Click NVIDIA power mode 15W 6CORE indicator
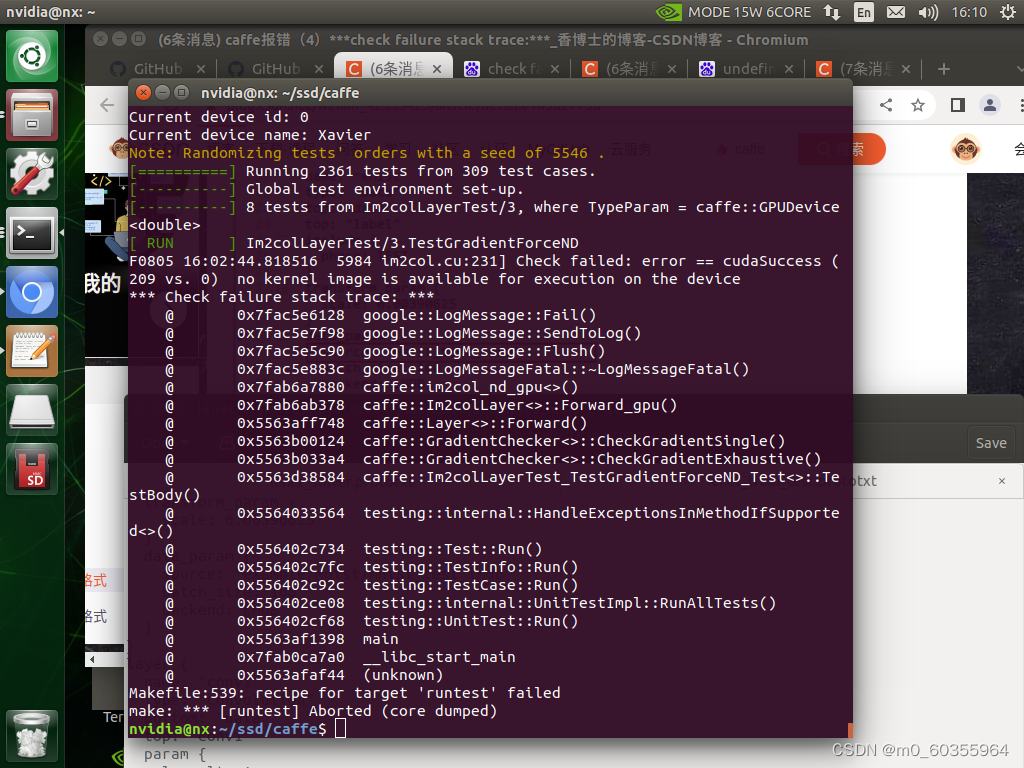Viewport: 1024px width, 768px height. [733, 12]
